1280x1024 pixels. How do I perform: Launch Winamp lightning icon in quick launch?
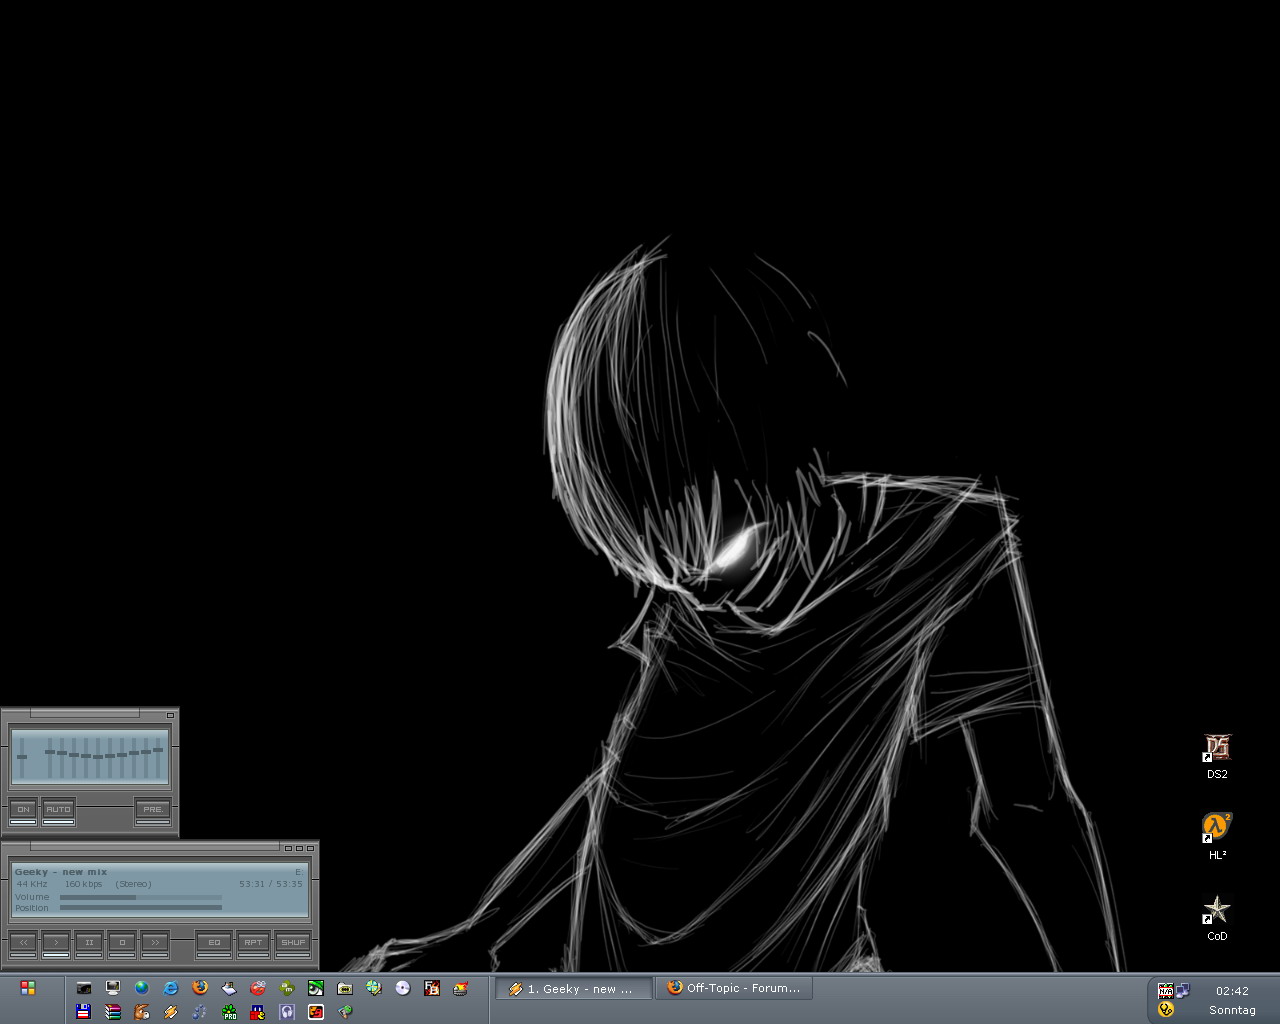(171, 1012)
